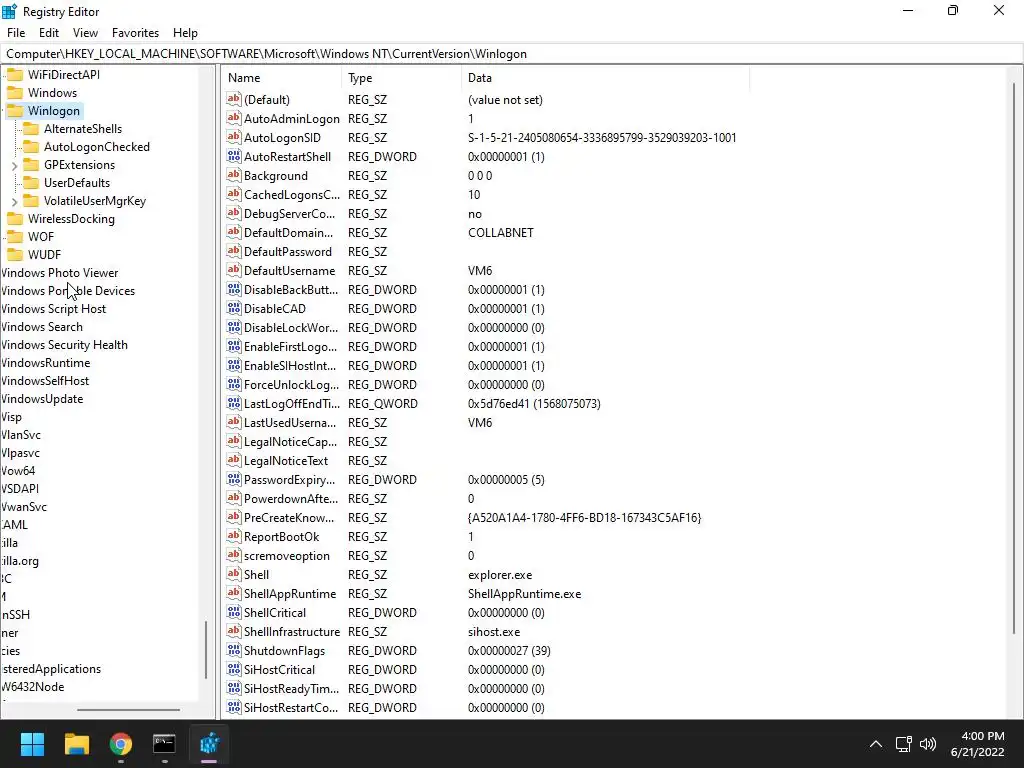
Task: Click the WUDF folder icon
Action: pyautogui.click(x=15, y=255)
